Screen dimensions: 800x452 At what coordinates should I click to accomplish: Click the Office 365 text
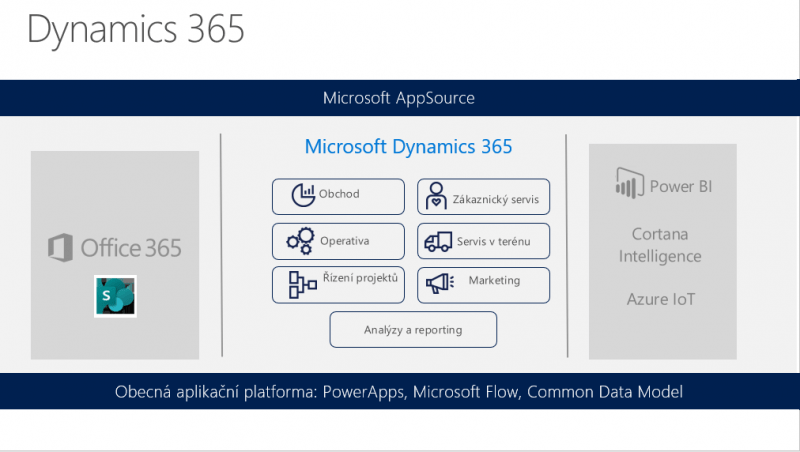tap(131, 248)
